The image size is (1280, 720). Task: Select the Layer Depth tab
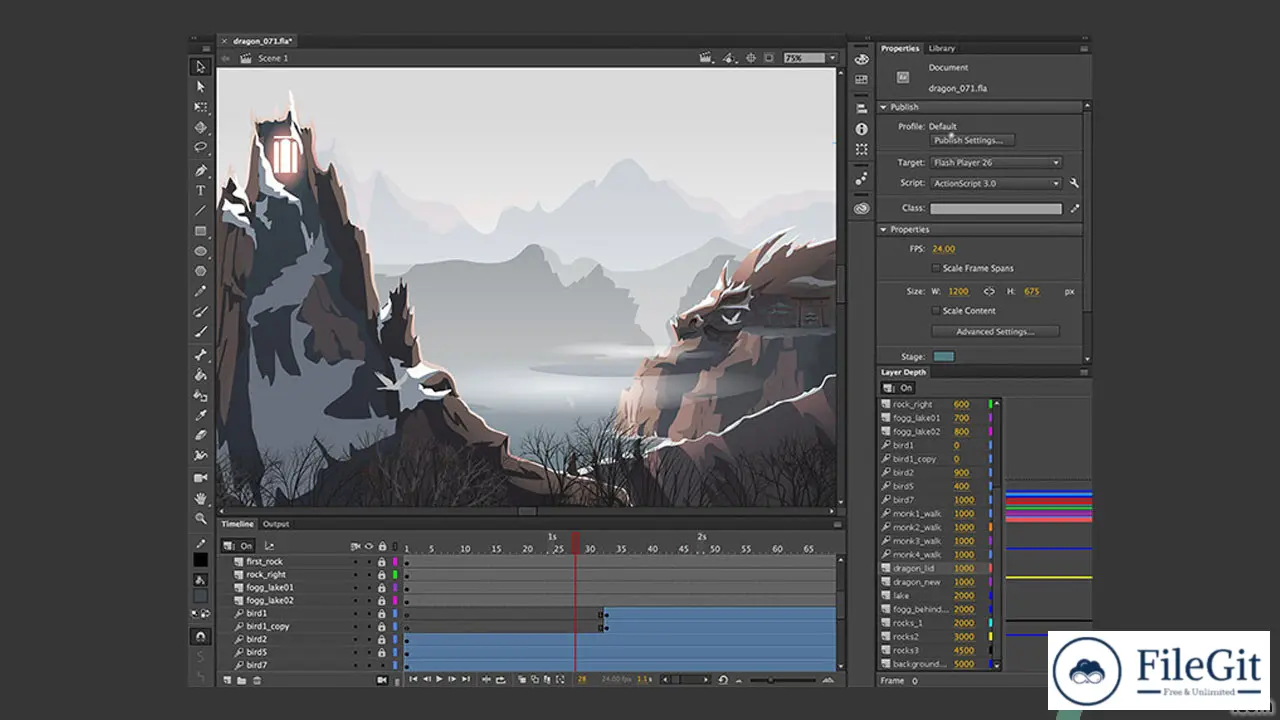coord(903,372)
